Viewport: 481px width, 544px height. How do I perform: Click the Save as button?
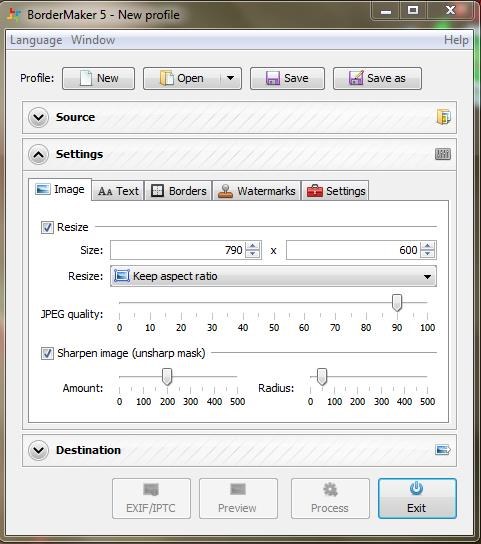click(x=377, y=78)
